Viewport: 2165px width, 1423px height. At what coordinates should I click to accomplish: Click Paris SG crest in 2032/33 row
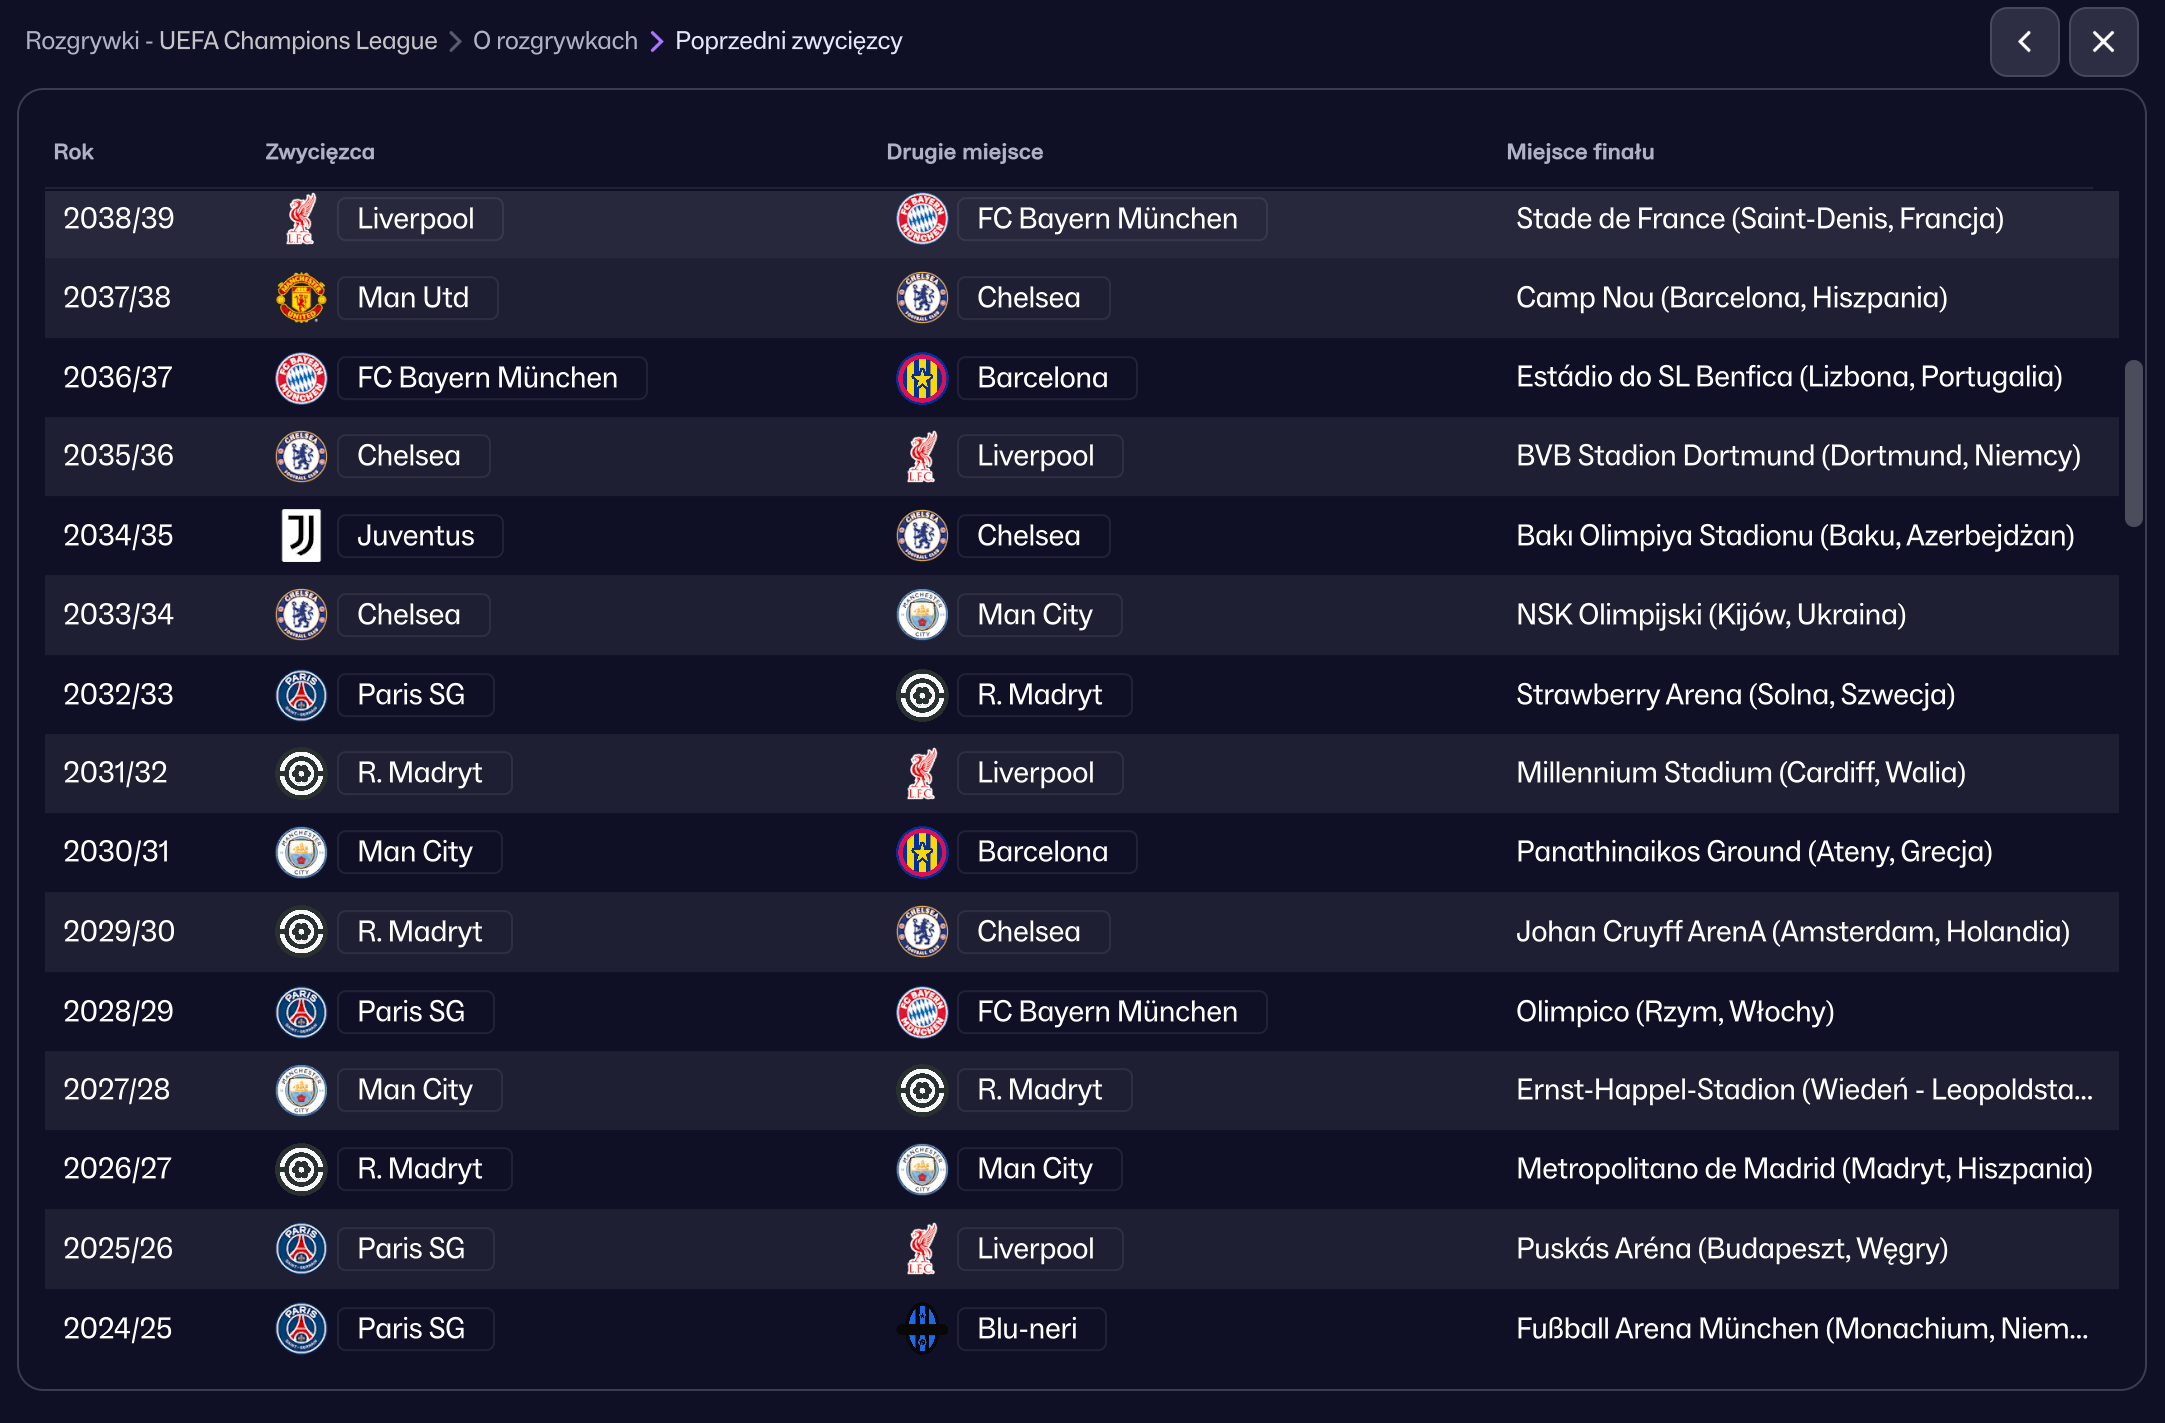[x=301, y=695]
